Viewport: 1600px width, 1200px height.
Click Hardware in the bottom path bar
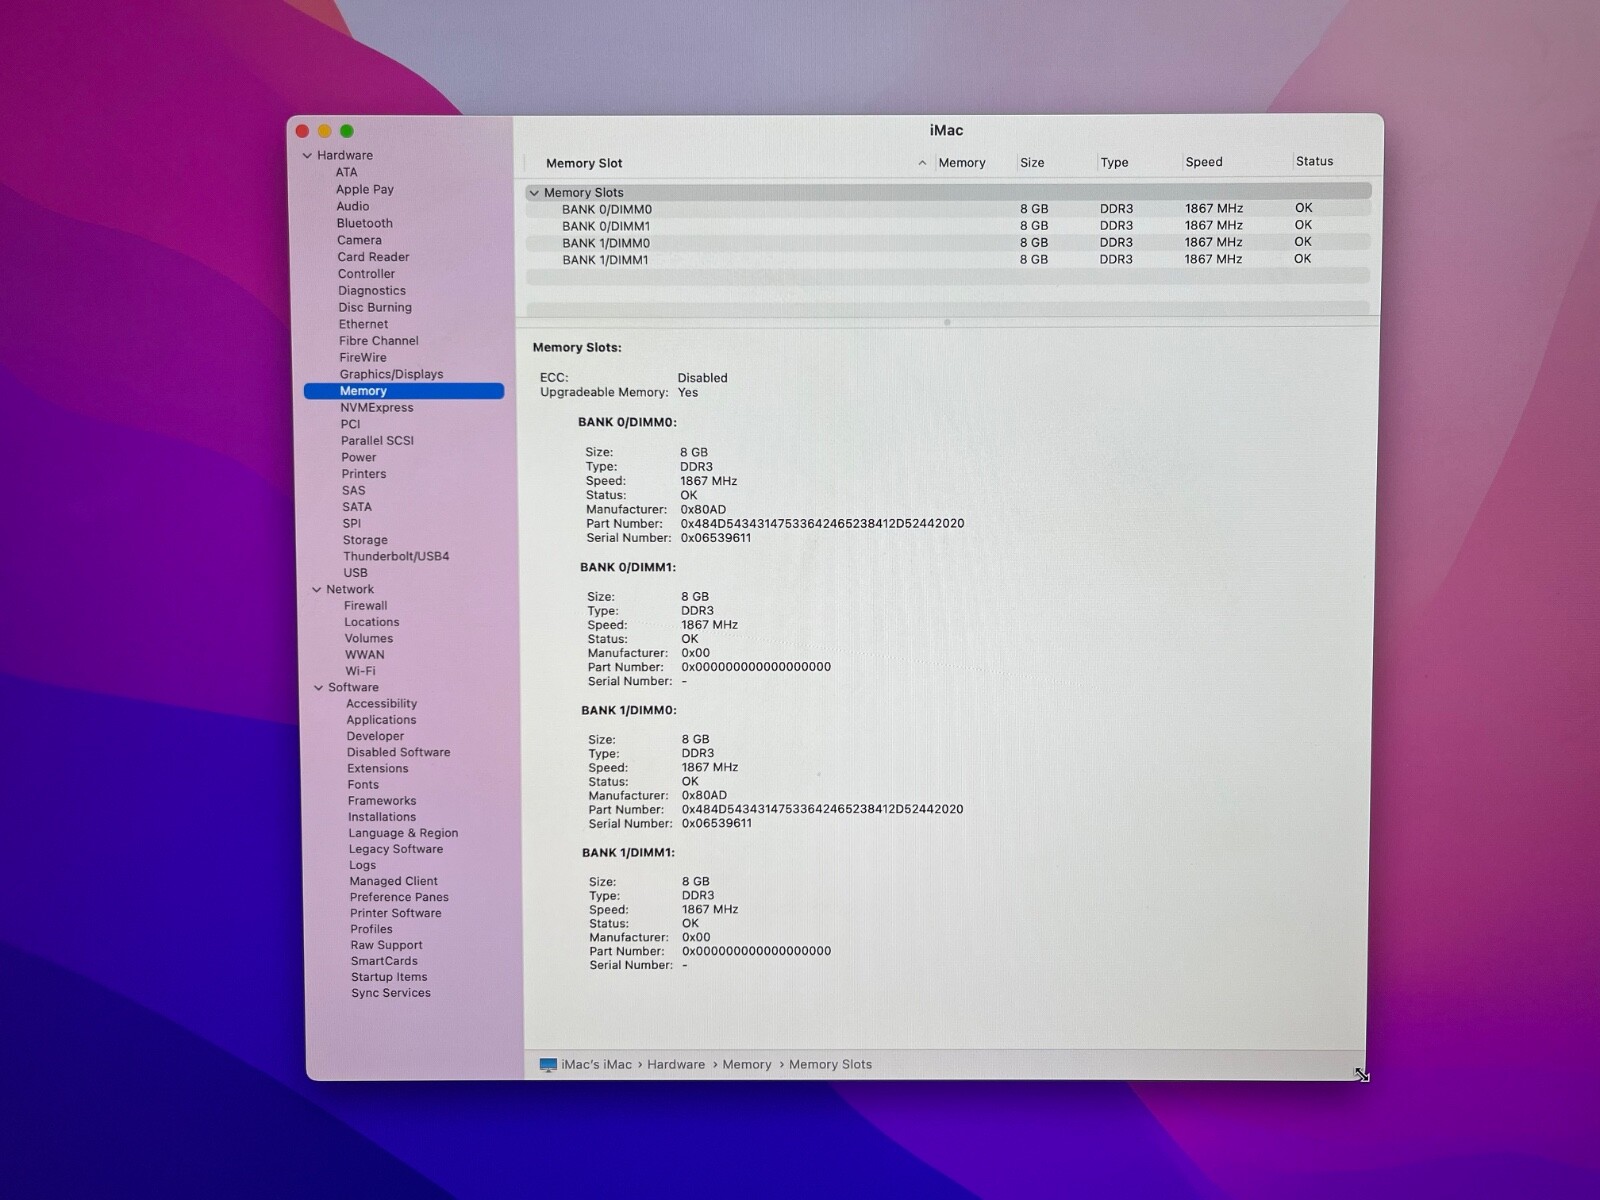676,1065
